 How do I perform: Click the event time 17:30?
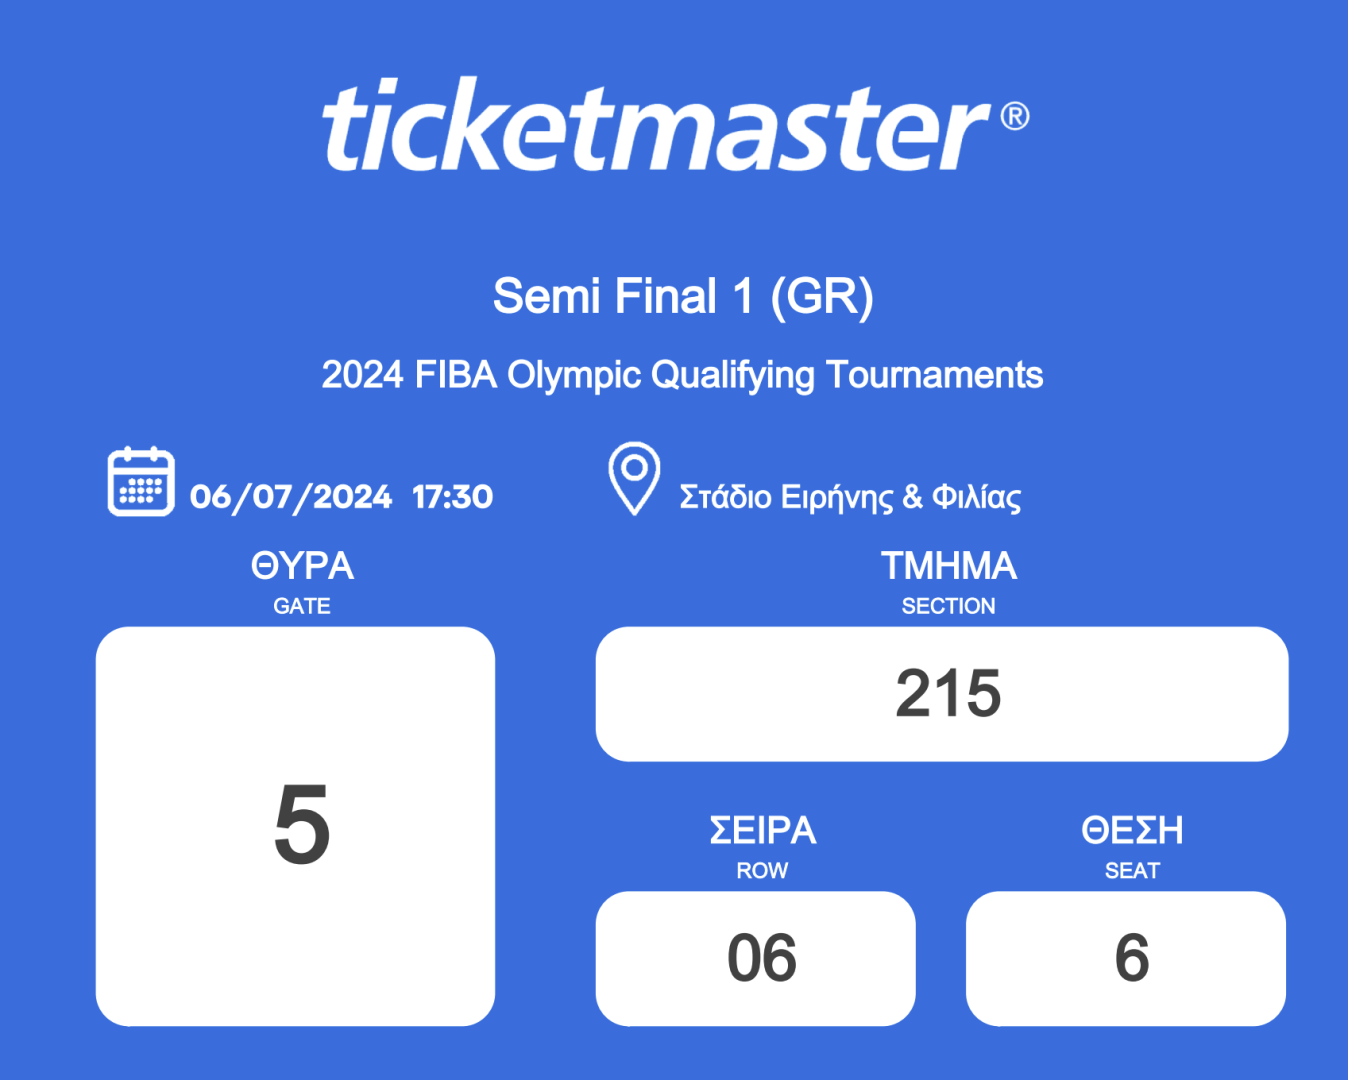click(x=452, y=497)
